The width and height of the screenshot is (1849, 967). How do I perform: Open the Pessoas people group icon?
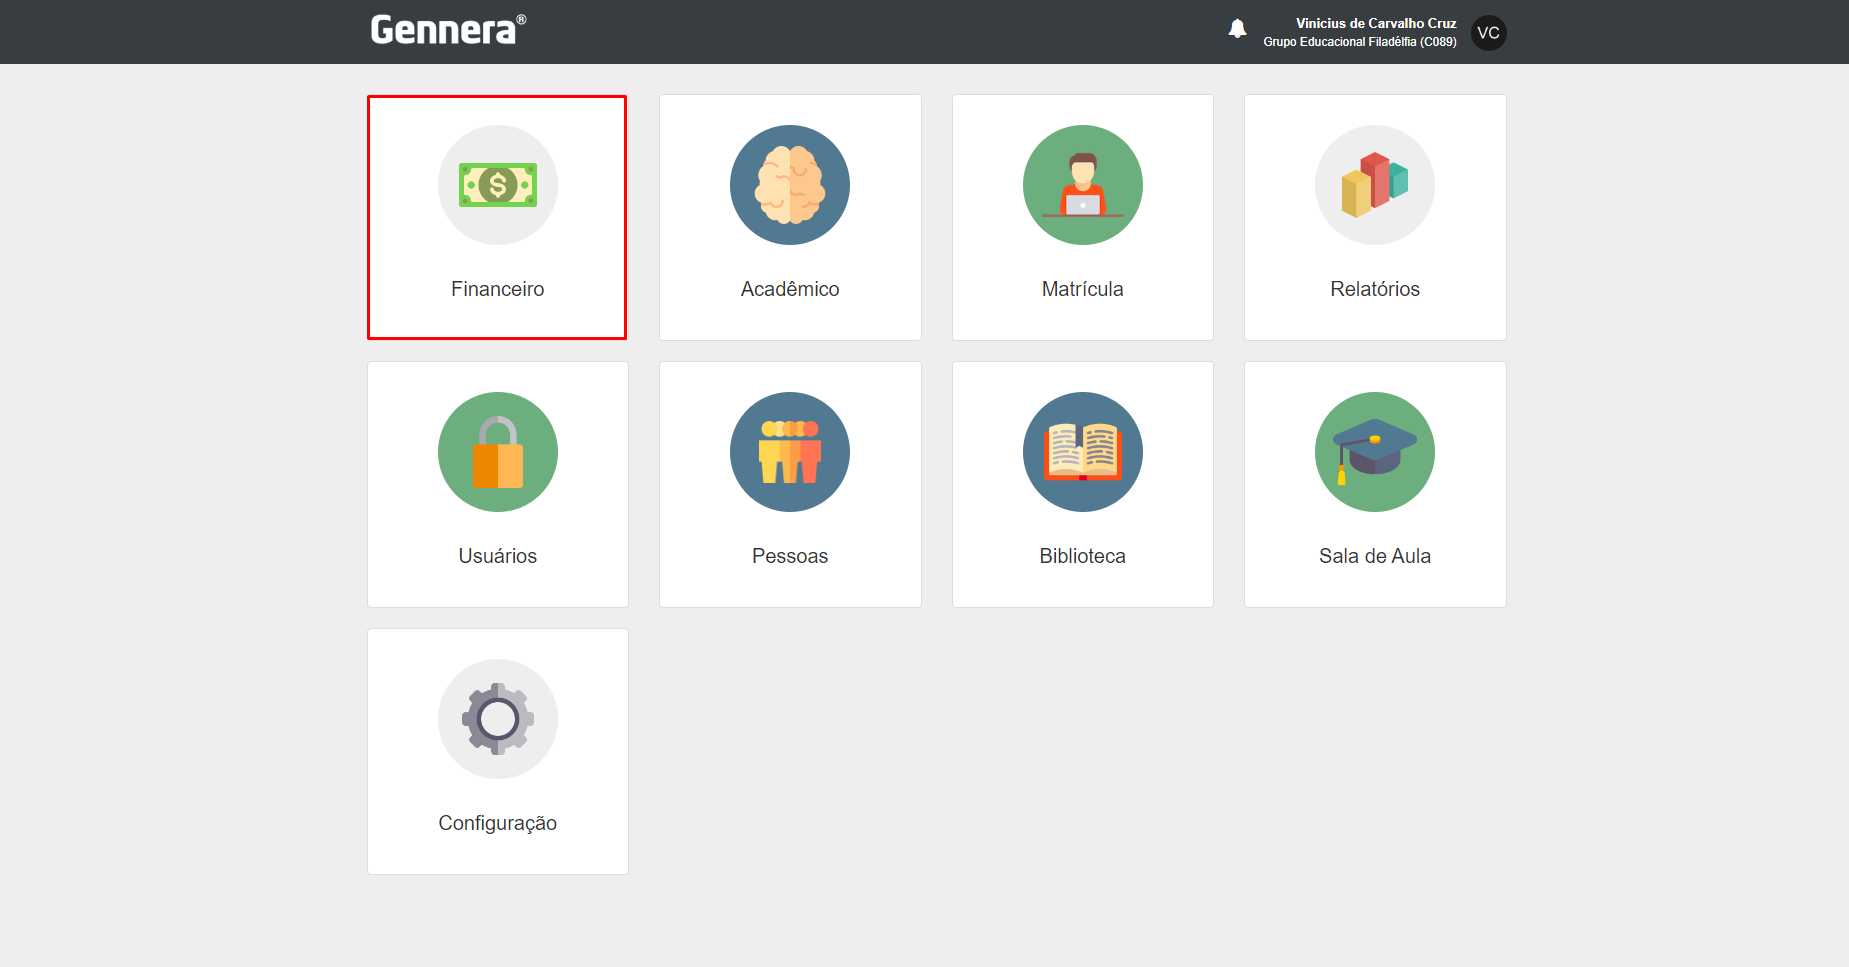[x=789, y=452]
